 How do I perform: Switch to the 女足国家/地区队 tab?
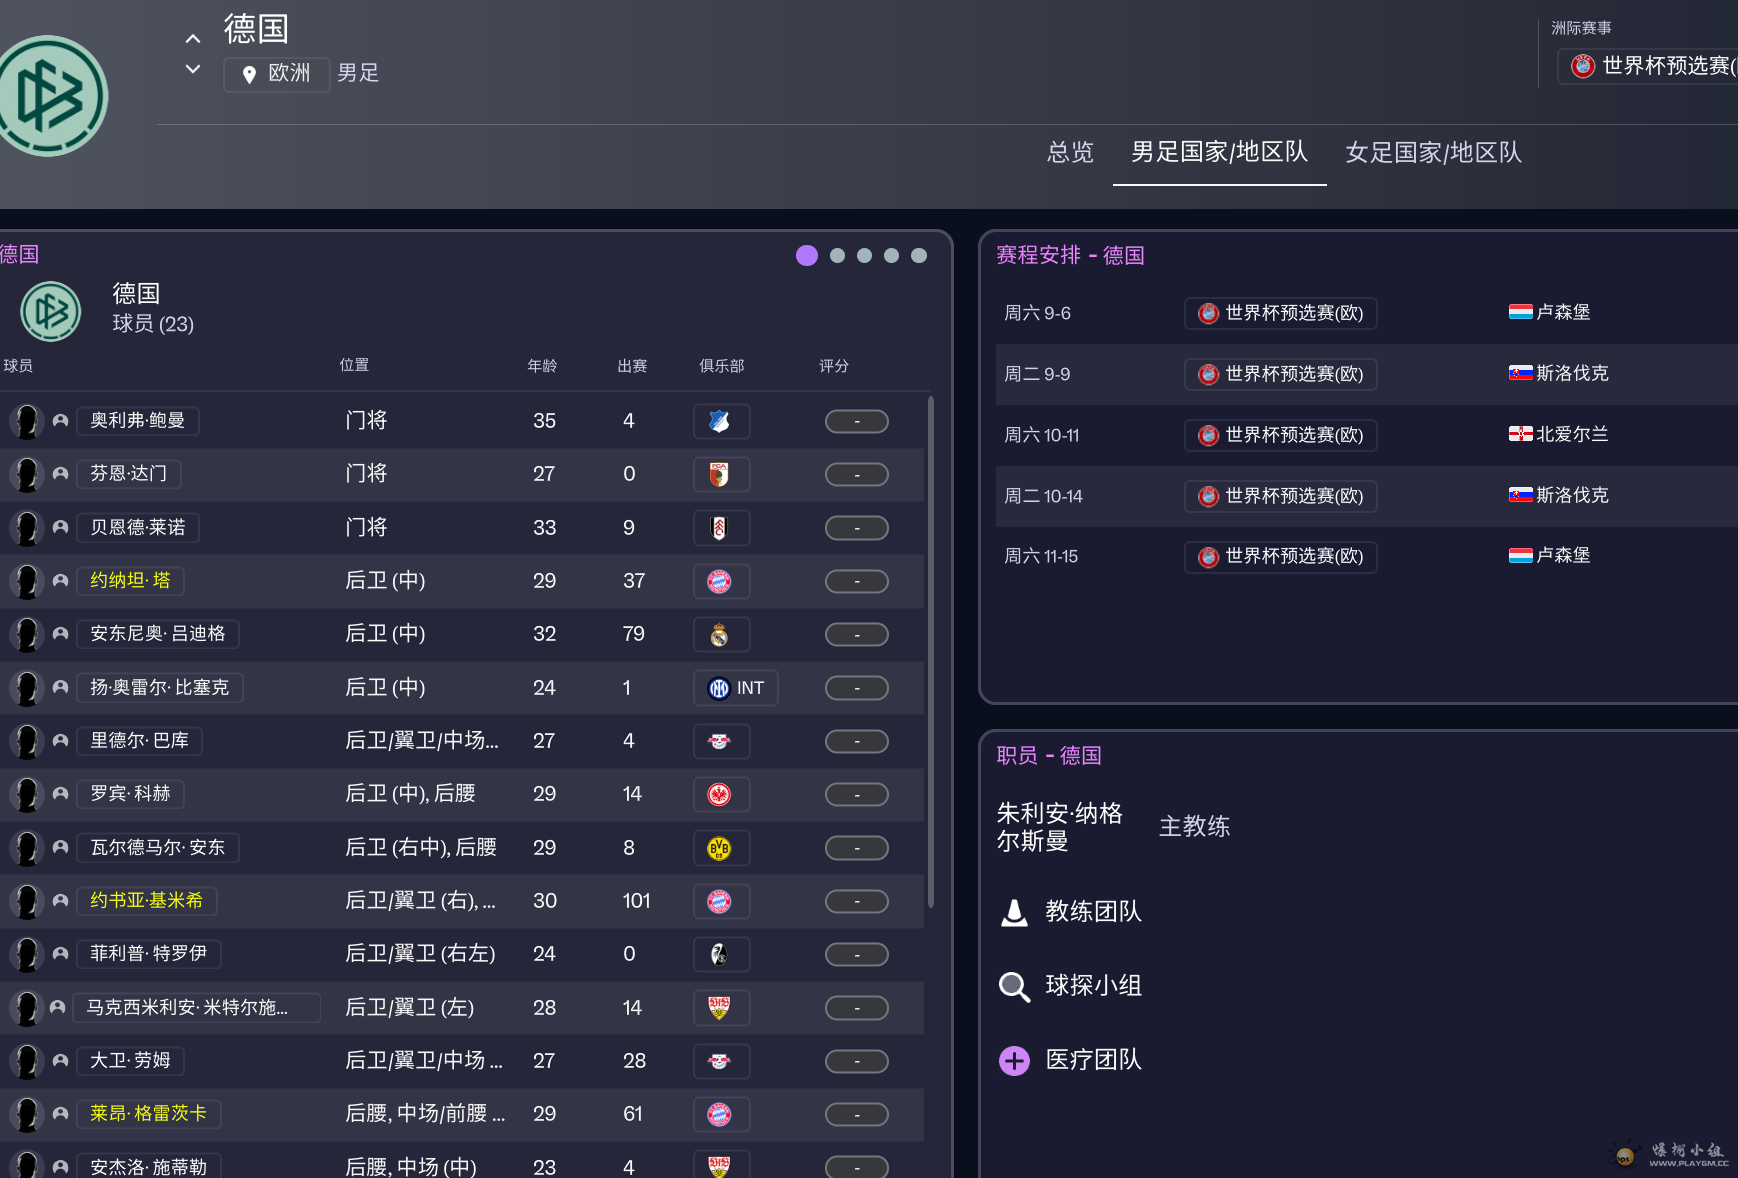[1433, 152]
